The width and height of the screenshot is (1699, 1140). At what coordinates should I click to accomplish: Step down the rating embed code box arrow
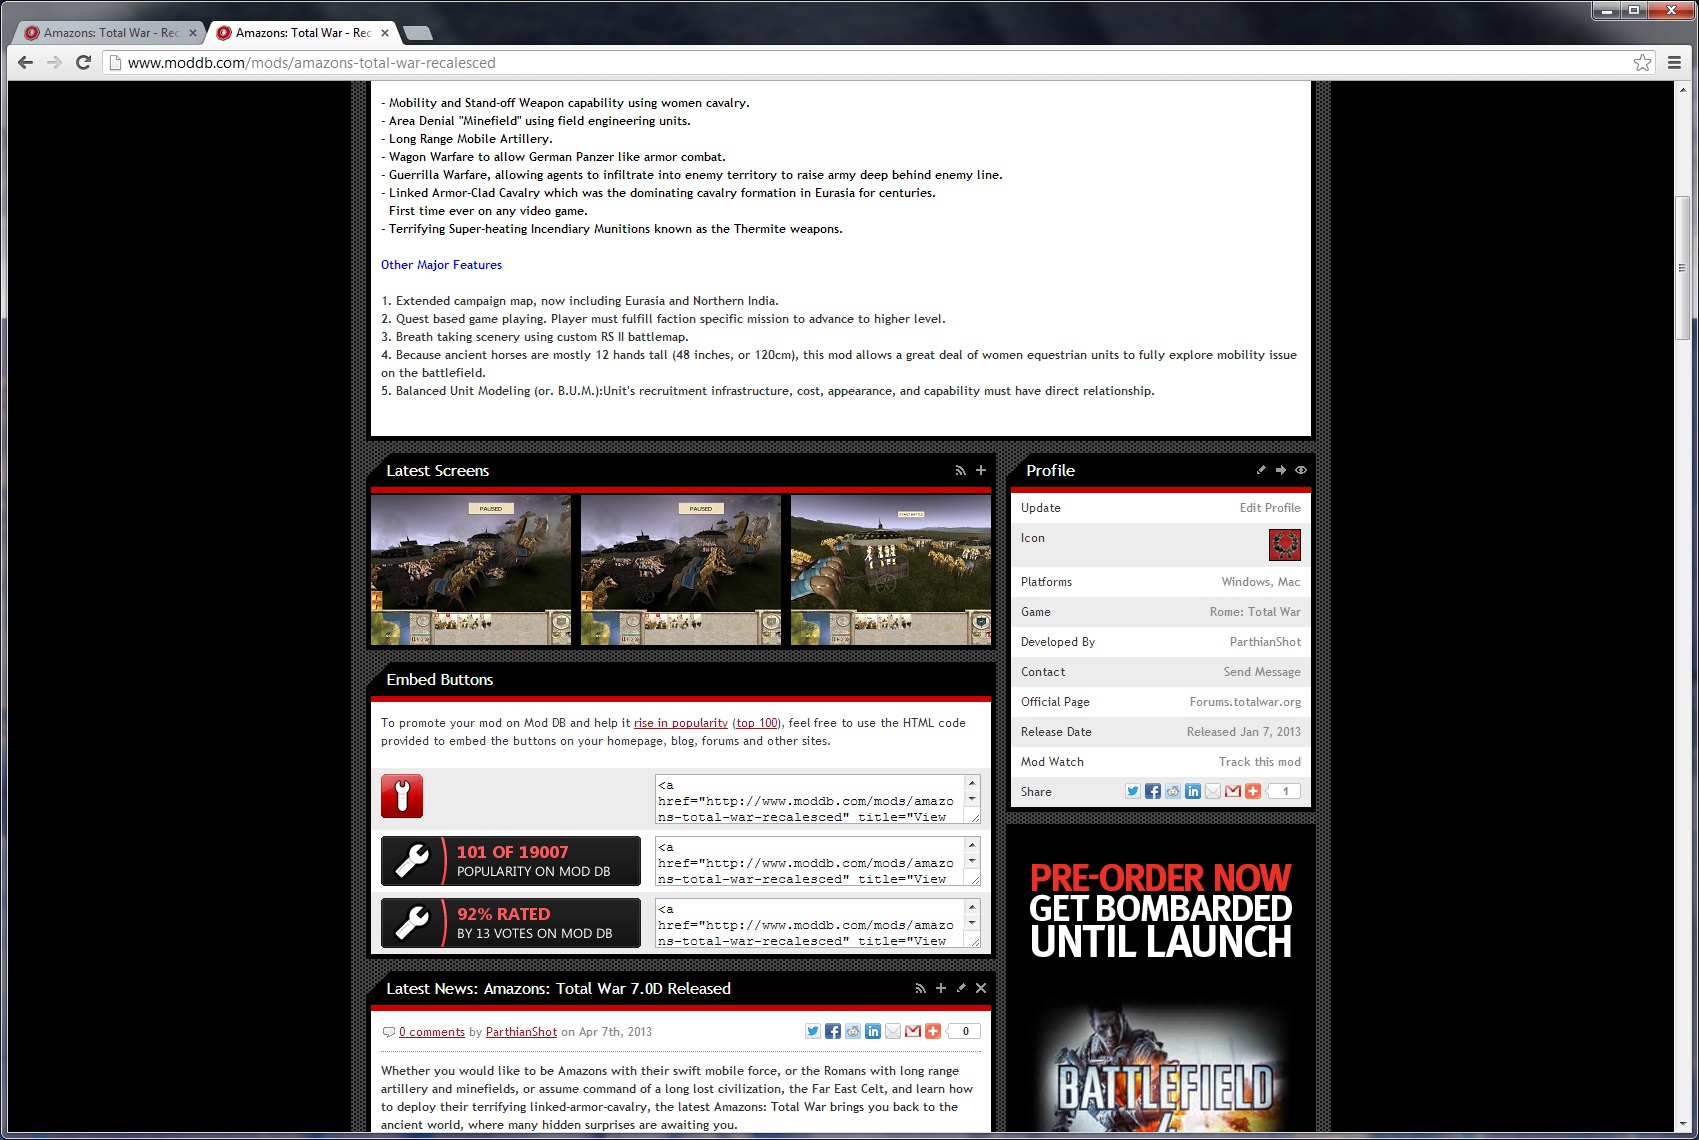(972, 924)
